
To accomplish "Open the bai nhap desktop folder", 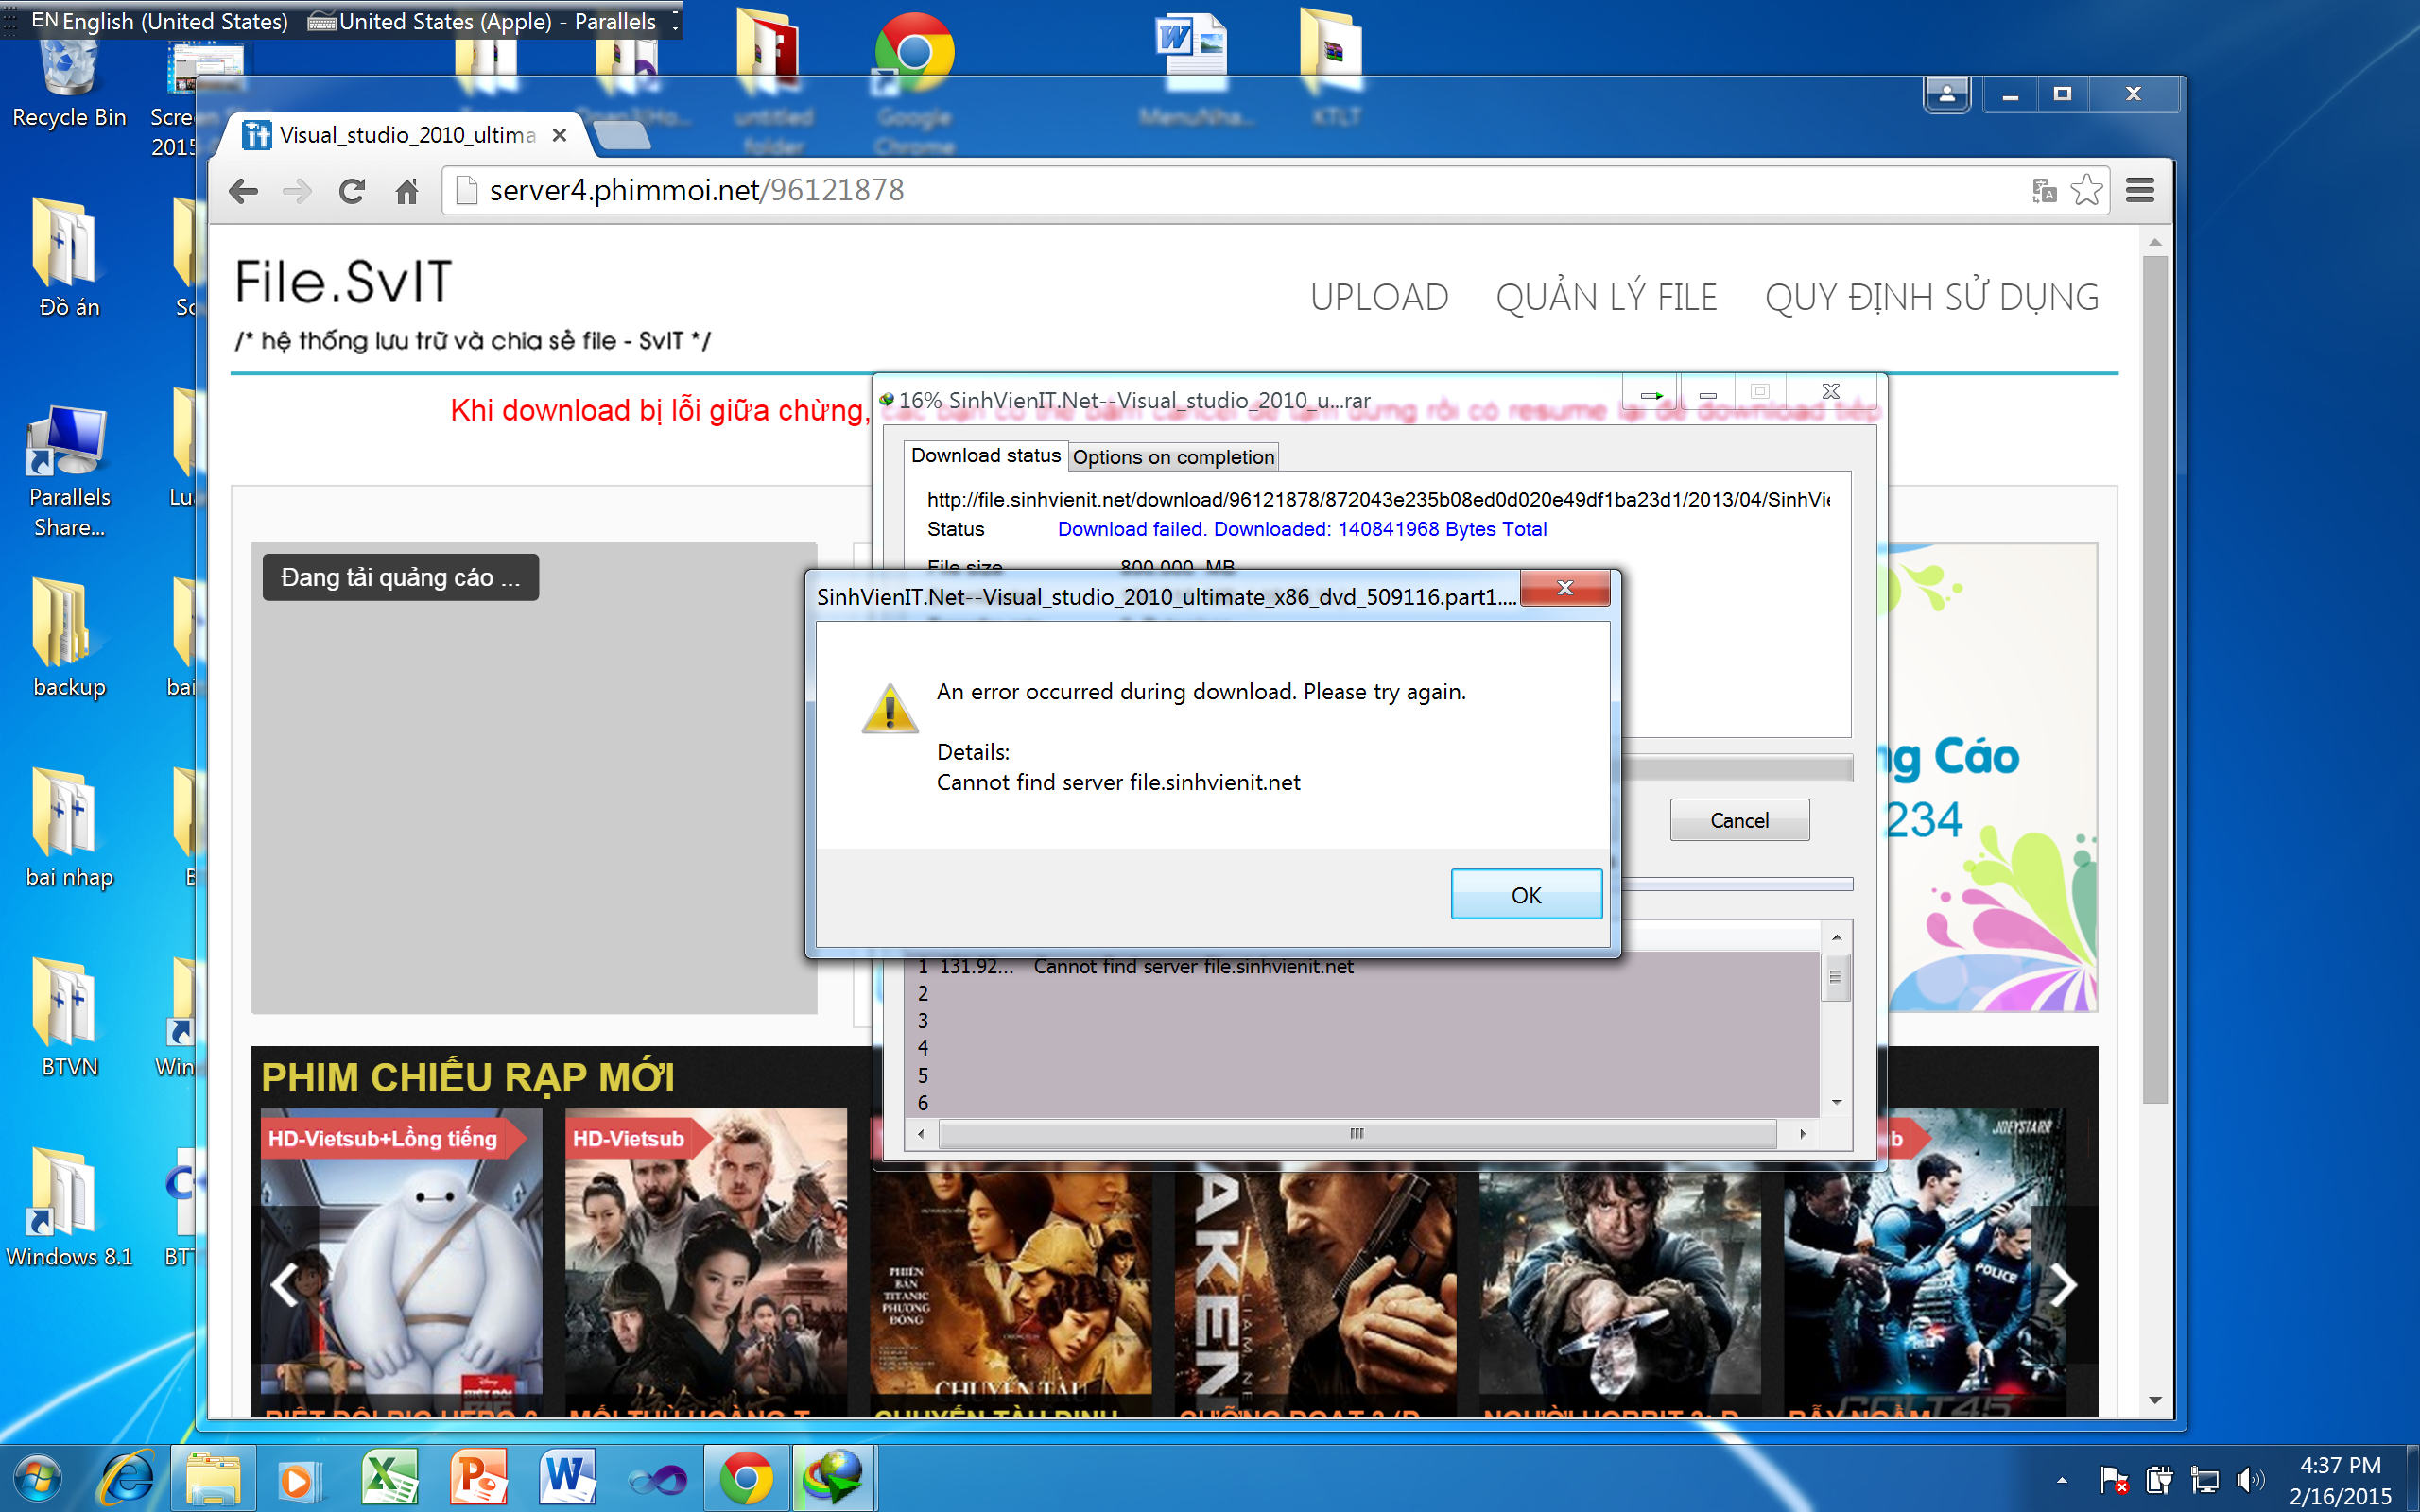I will point(69,828).
